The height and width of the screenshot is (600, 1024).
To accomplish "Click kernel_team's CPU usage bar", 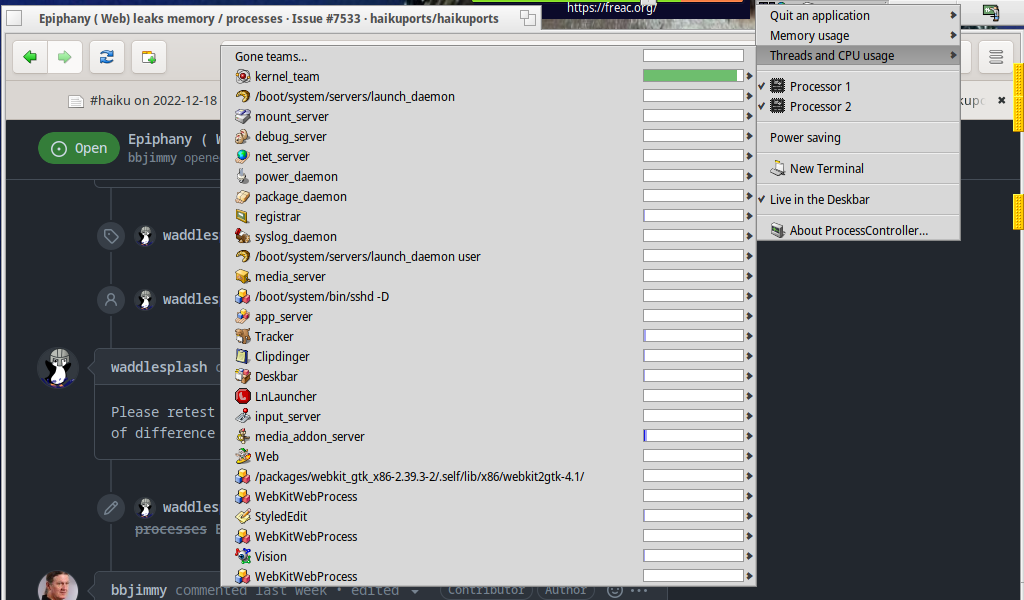I will click(x=691, y=76).
